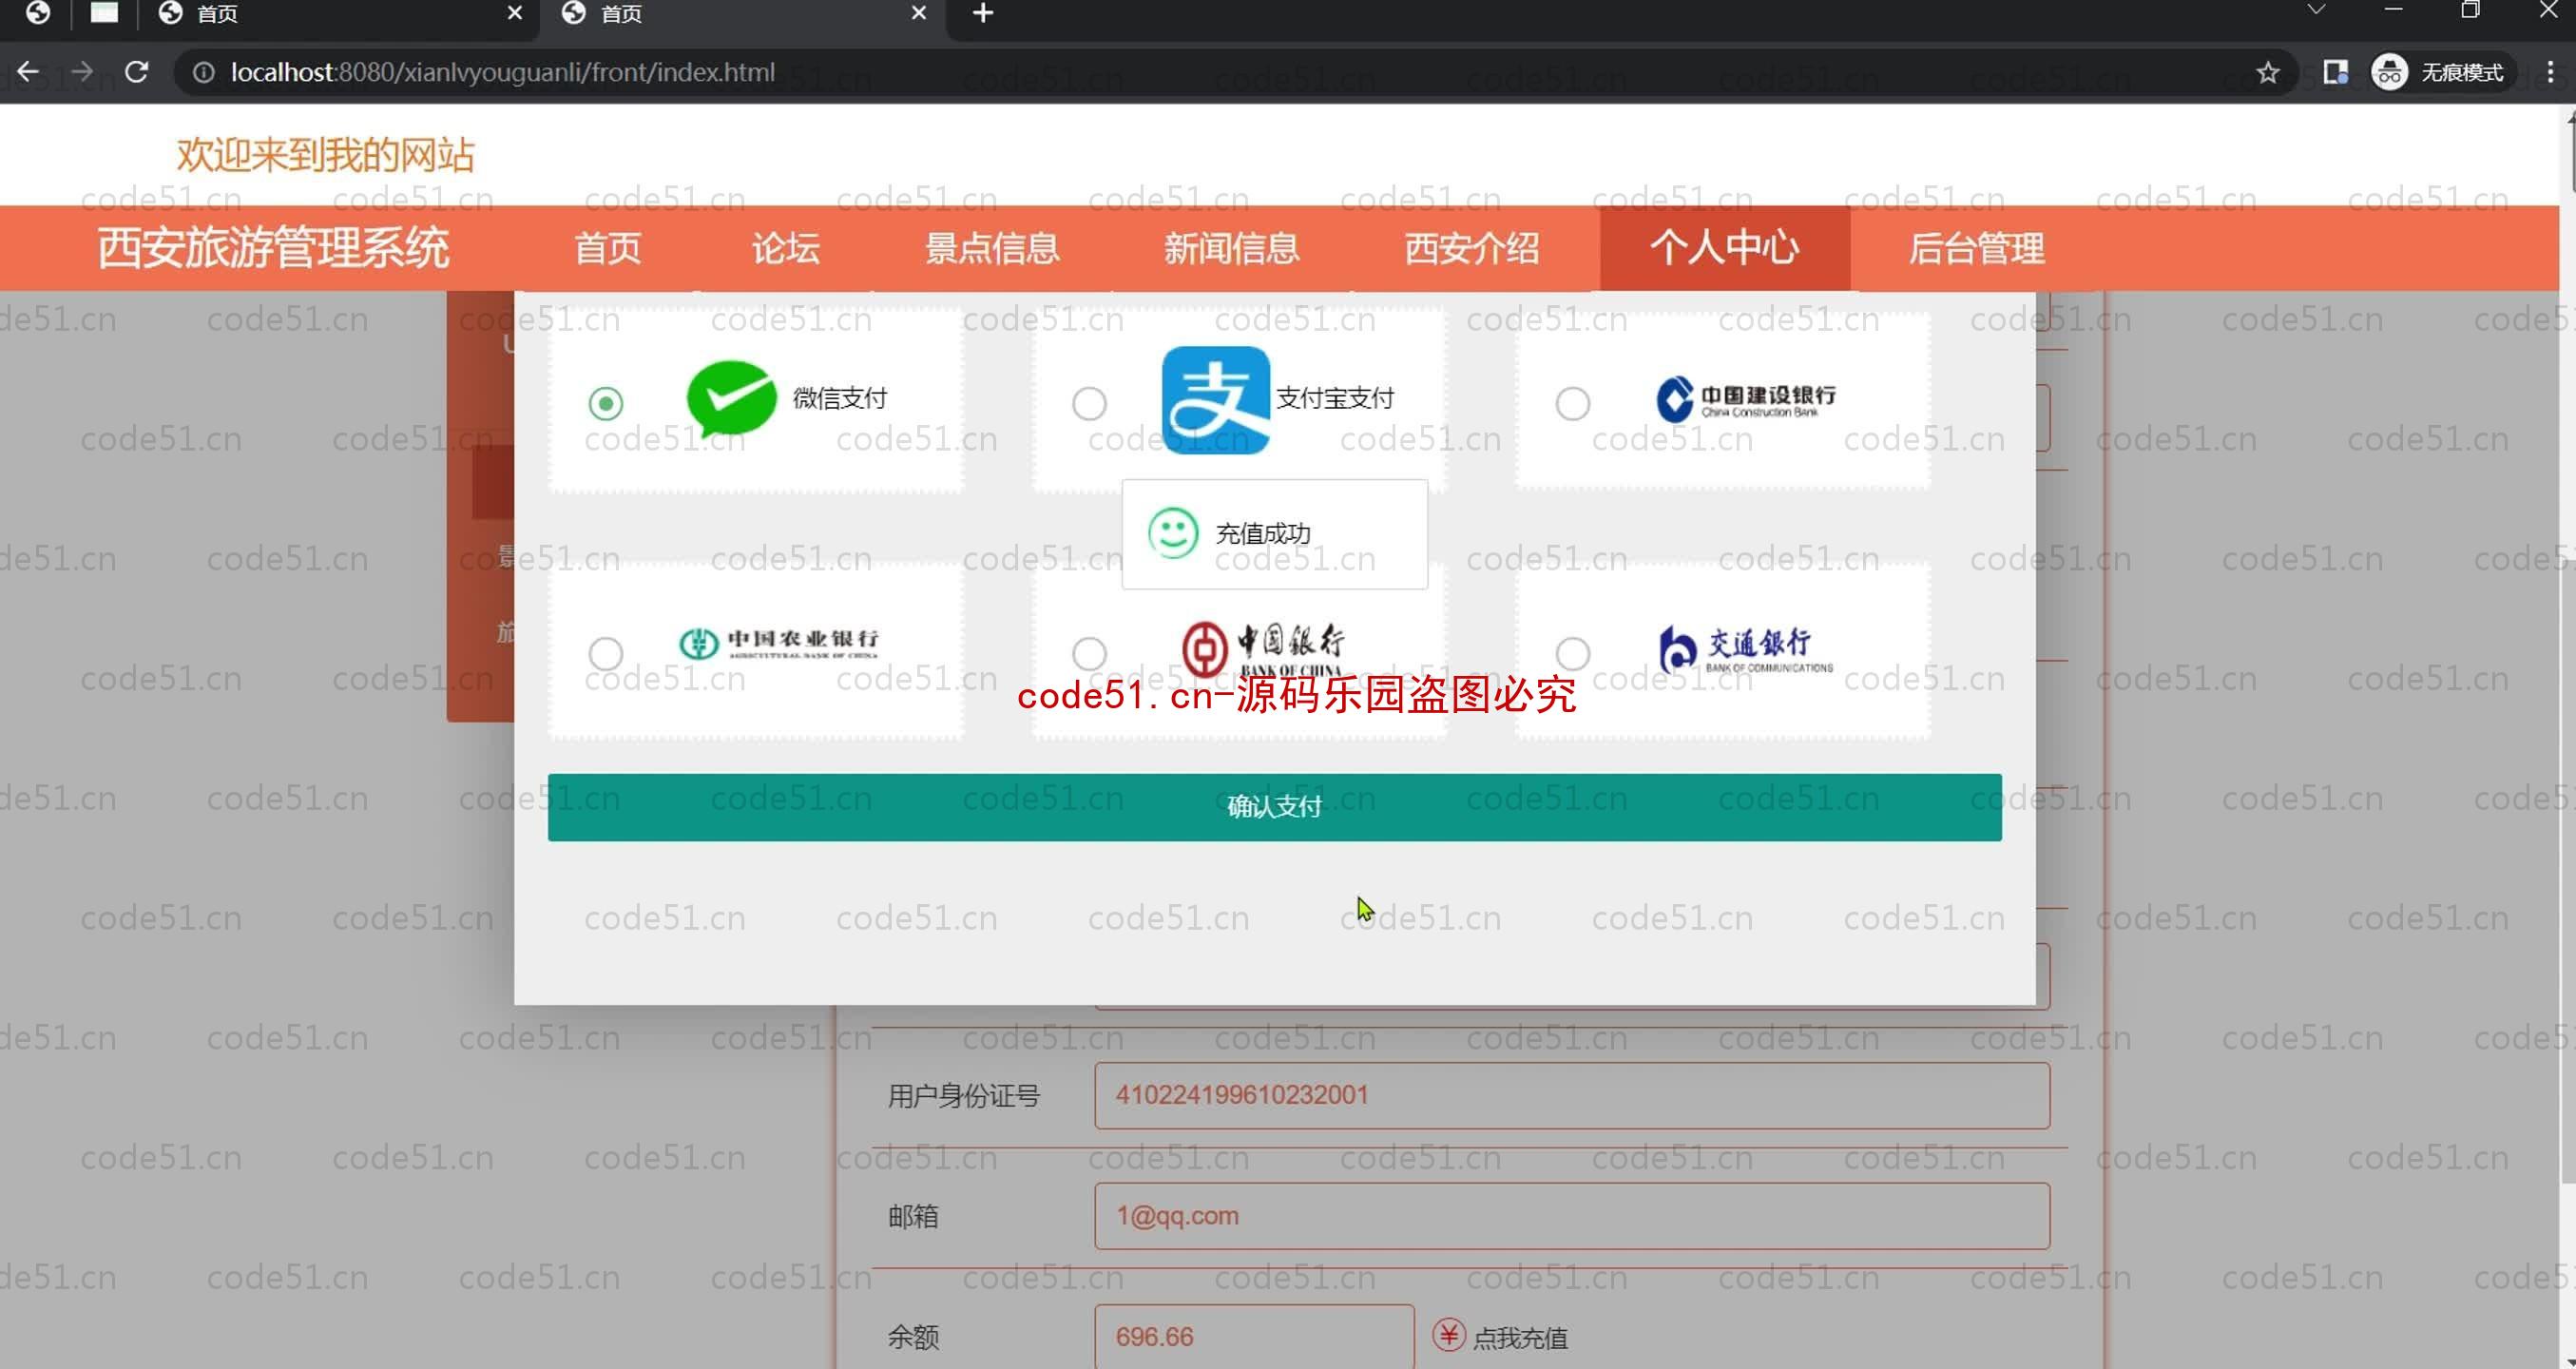Viewport: 2576px width, 1369px height.
Task: Switch to the second 首页 browser tab
Action: pyautogui.click(x=742, y=14)
